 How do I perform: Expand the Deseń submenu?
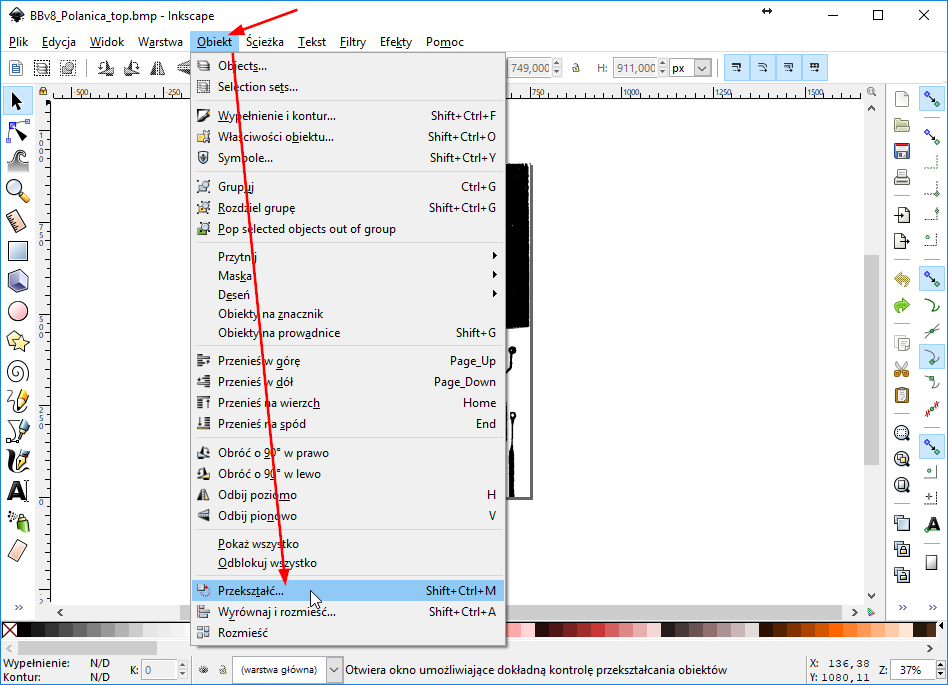pos(348,294)
